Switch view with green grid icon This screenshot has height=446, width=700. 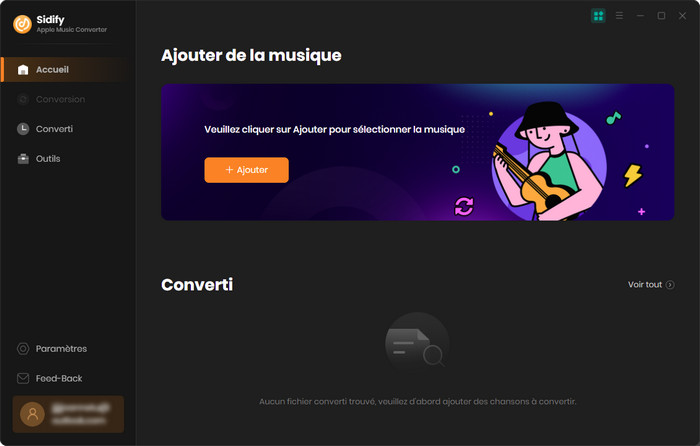[598, 16]
